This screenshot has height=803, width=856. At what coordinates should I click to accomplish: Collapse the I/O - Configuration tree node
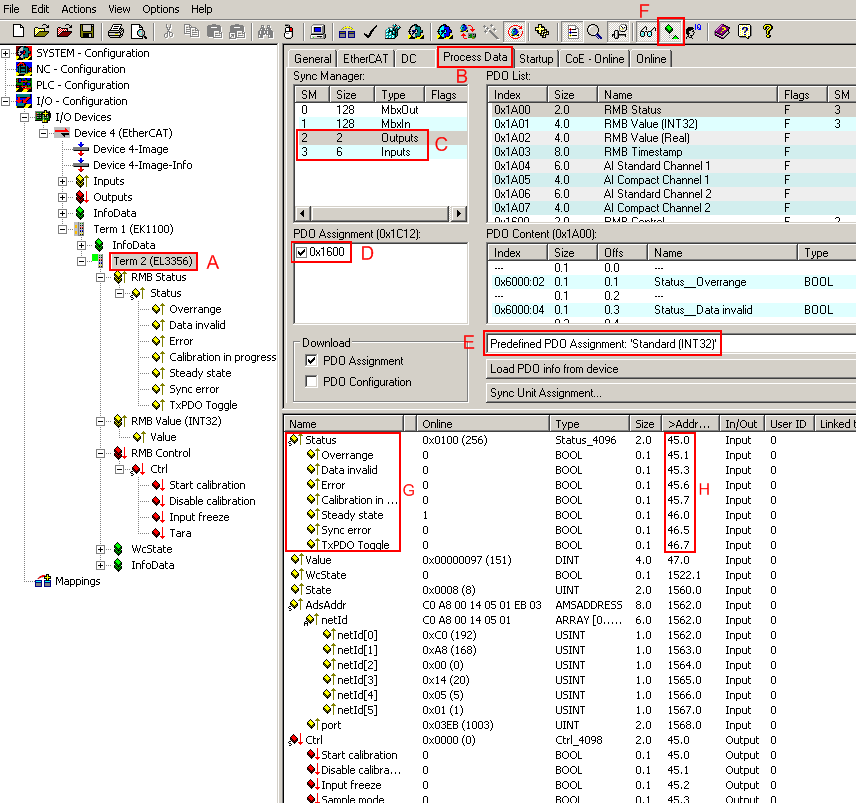5,101
